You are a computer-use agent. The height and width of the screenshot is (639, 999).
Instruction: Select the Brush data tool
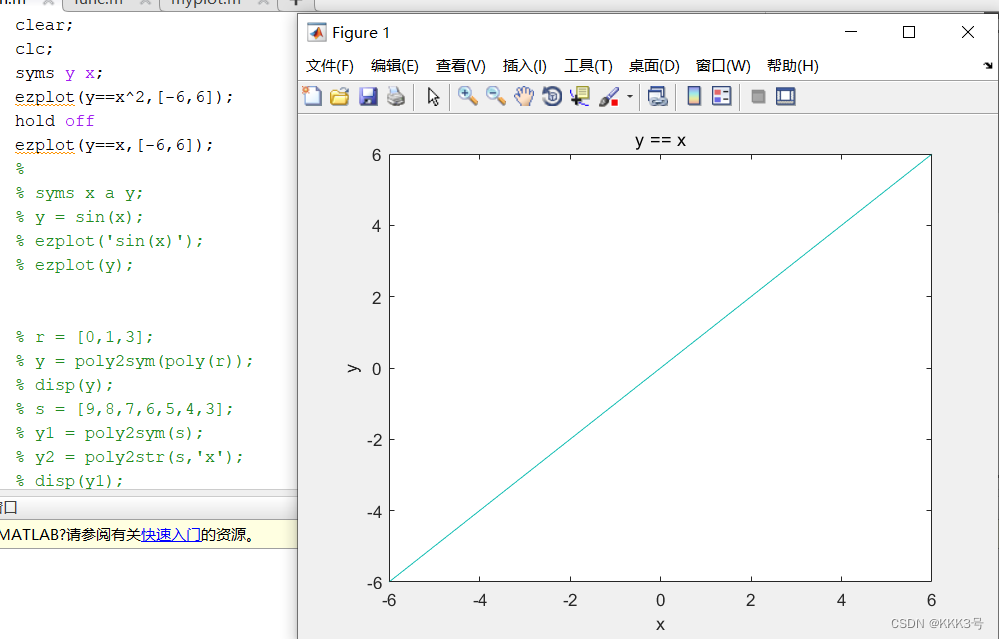[609, 96]
